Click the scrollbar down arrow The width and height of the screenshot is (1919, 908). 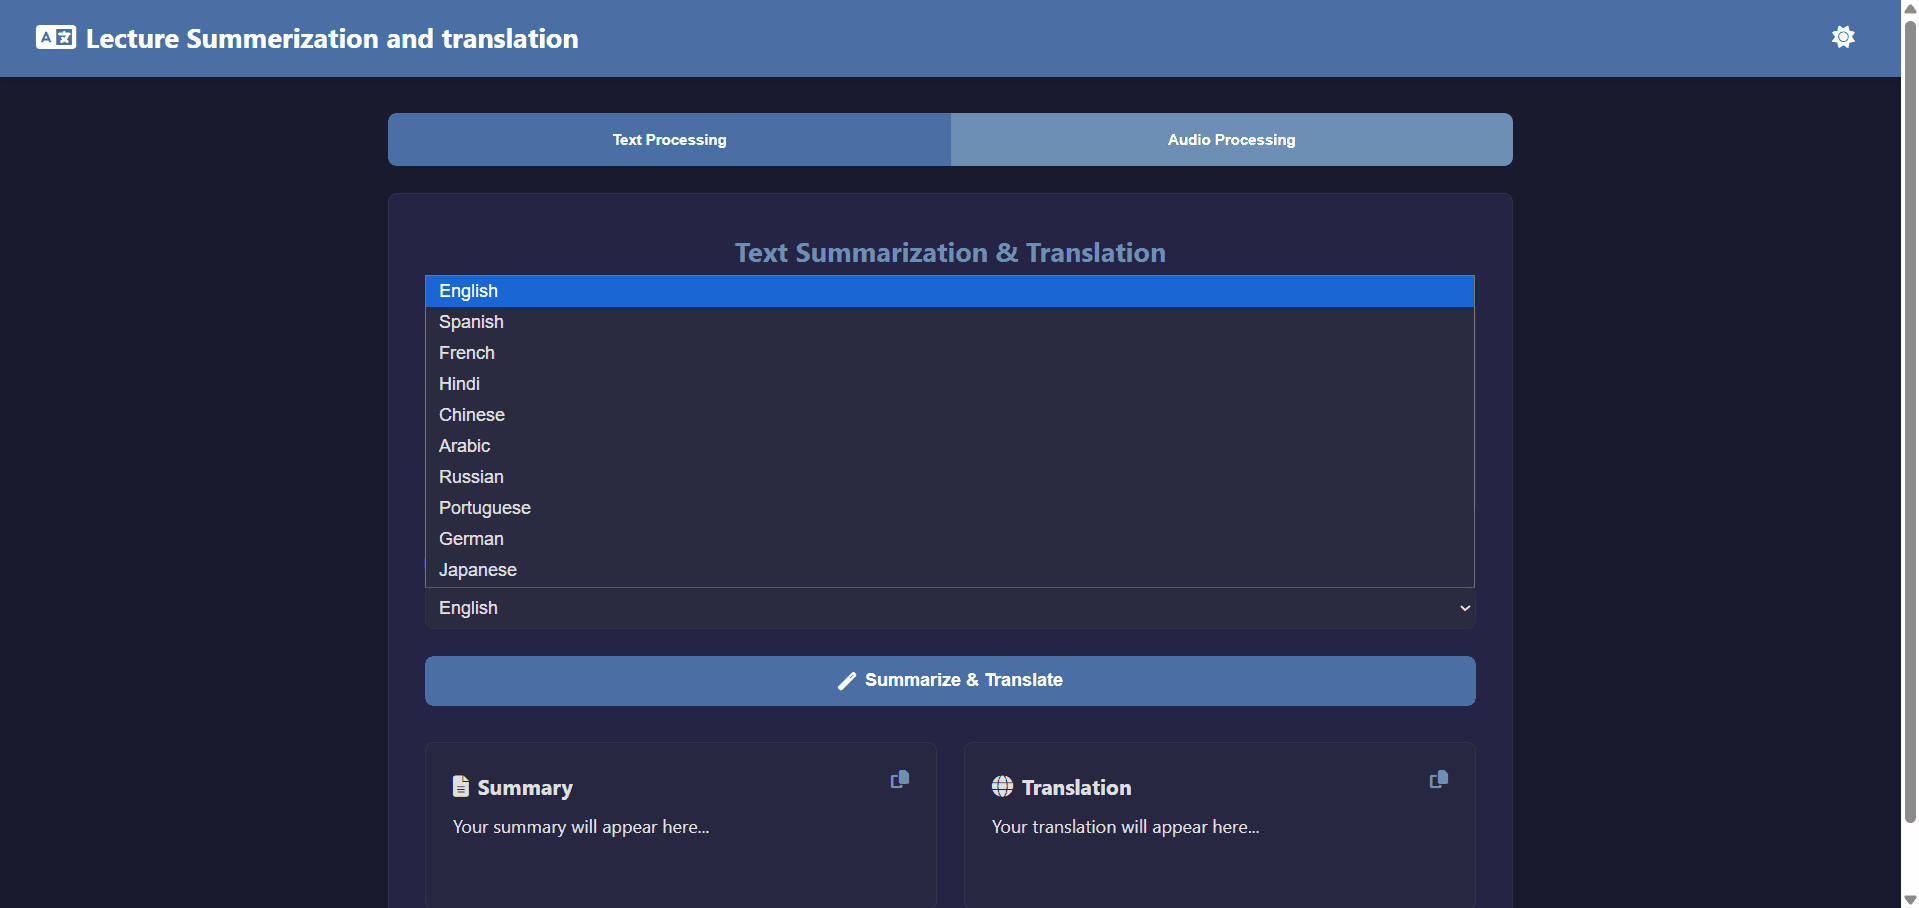coord(1908,897)
